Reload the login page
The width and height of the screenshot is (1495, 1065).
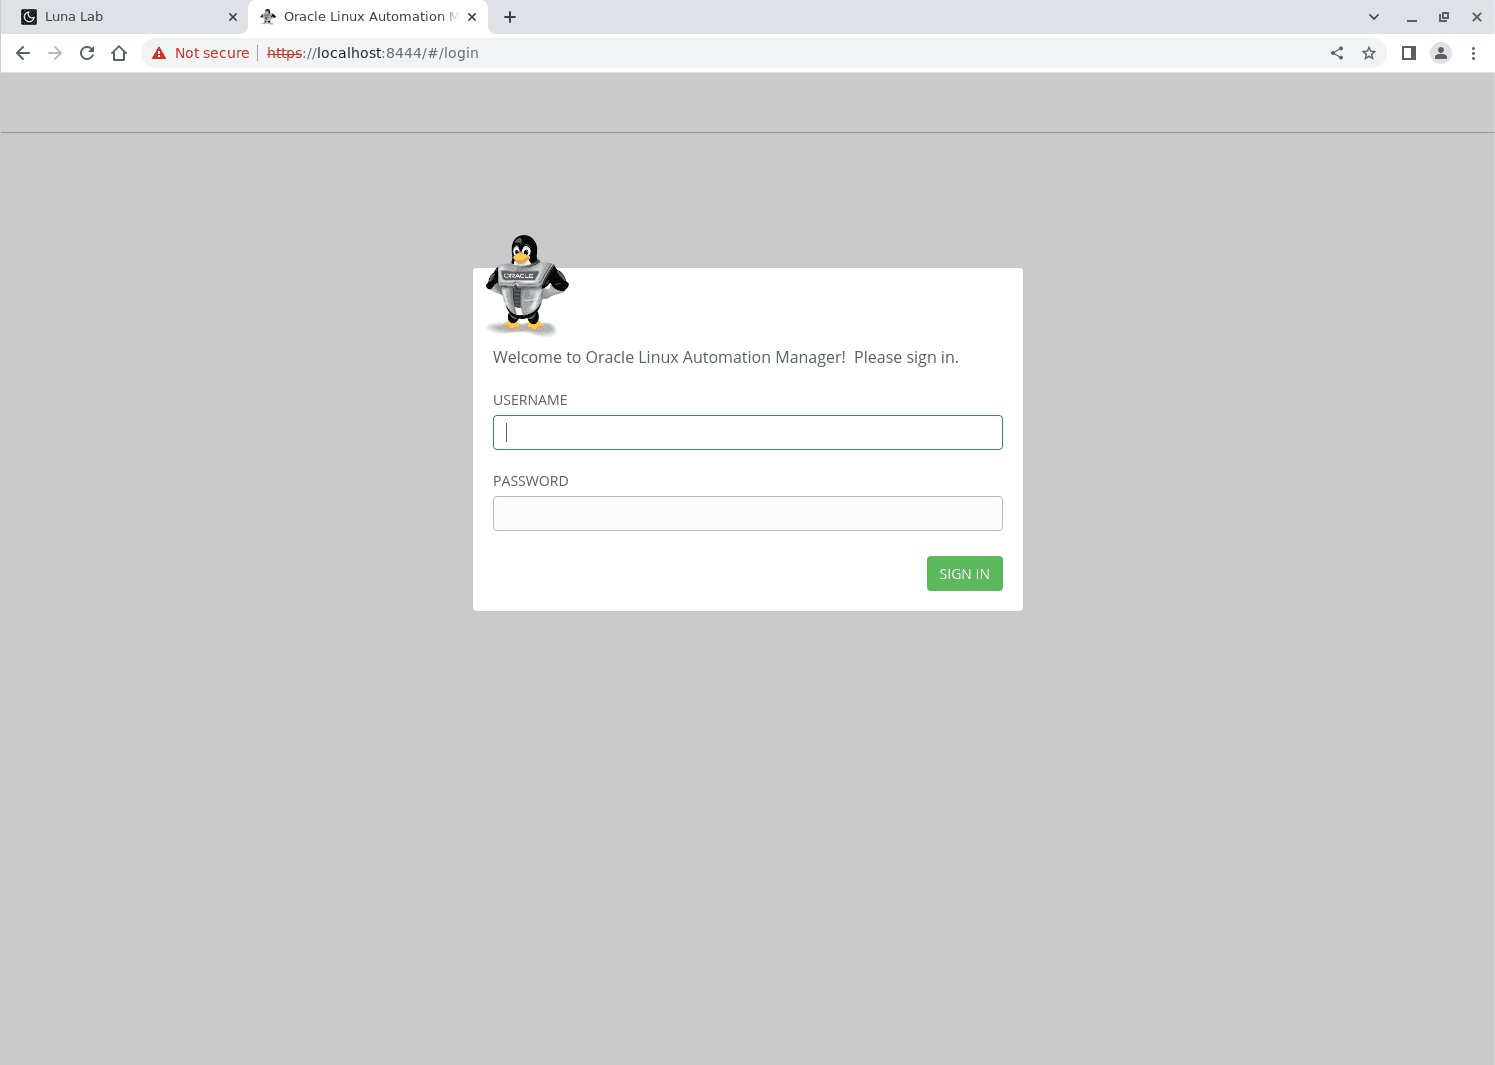point(87,53)
